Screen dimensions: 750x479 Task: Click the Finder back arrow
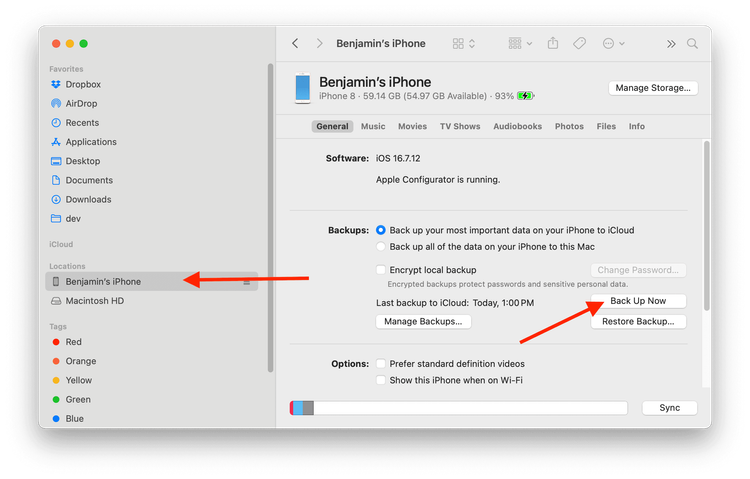click(x=295, y=44)
